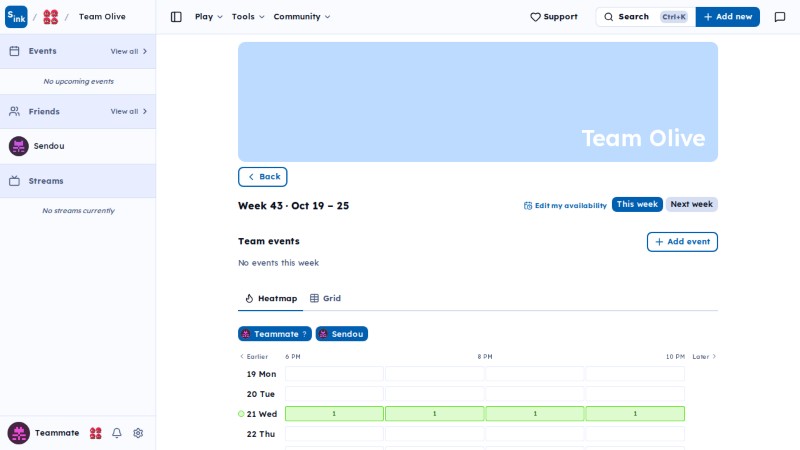Click the Support heart icon
This screenshot has height=450, width=800.
[x=535, y=17]
